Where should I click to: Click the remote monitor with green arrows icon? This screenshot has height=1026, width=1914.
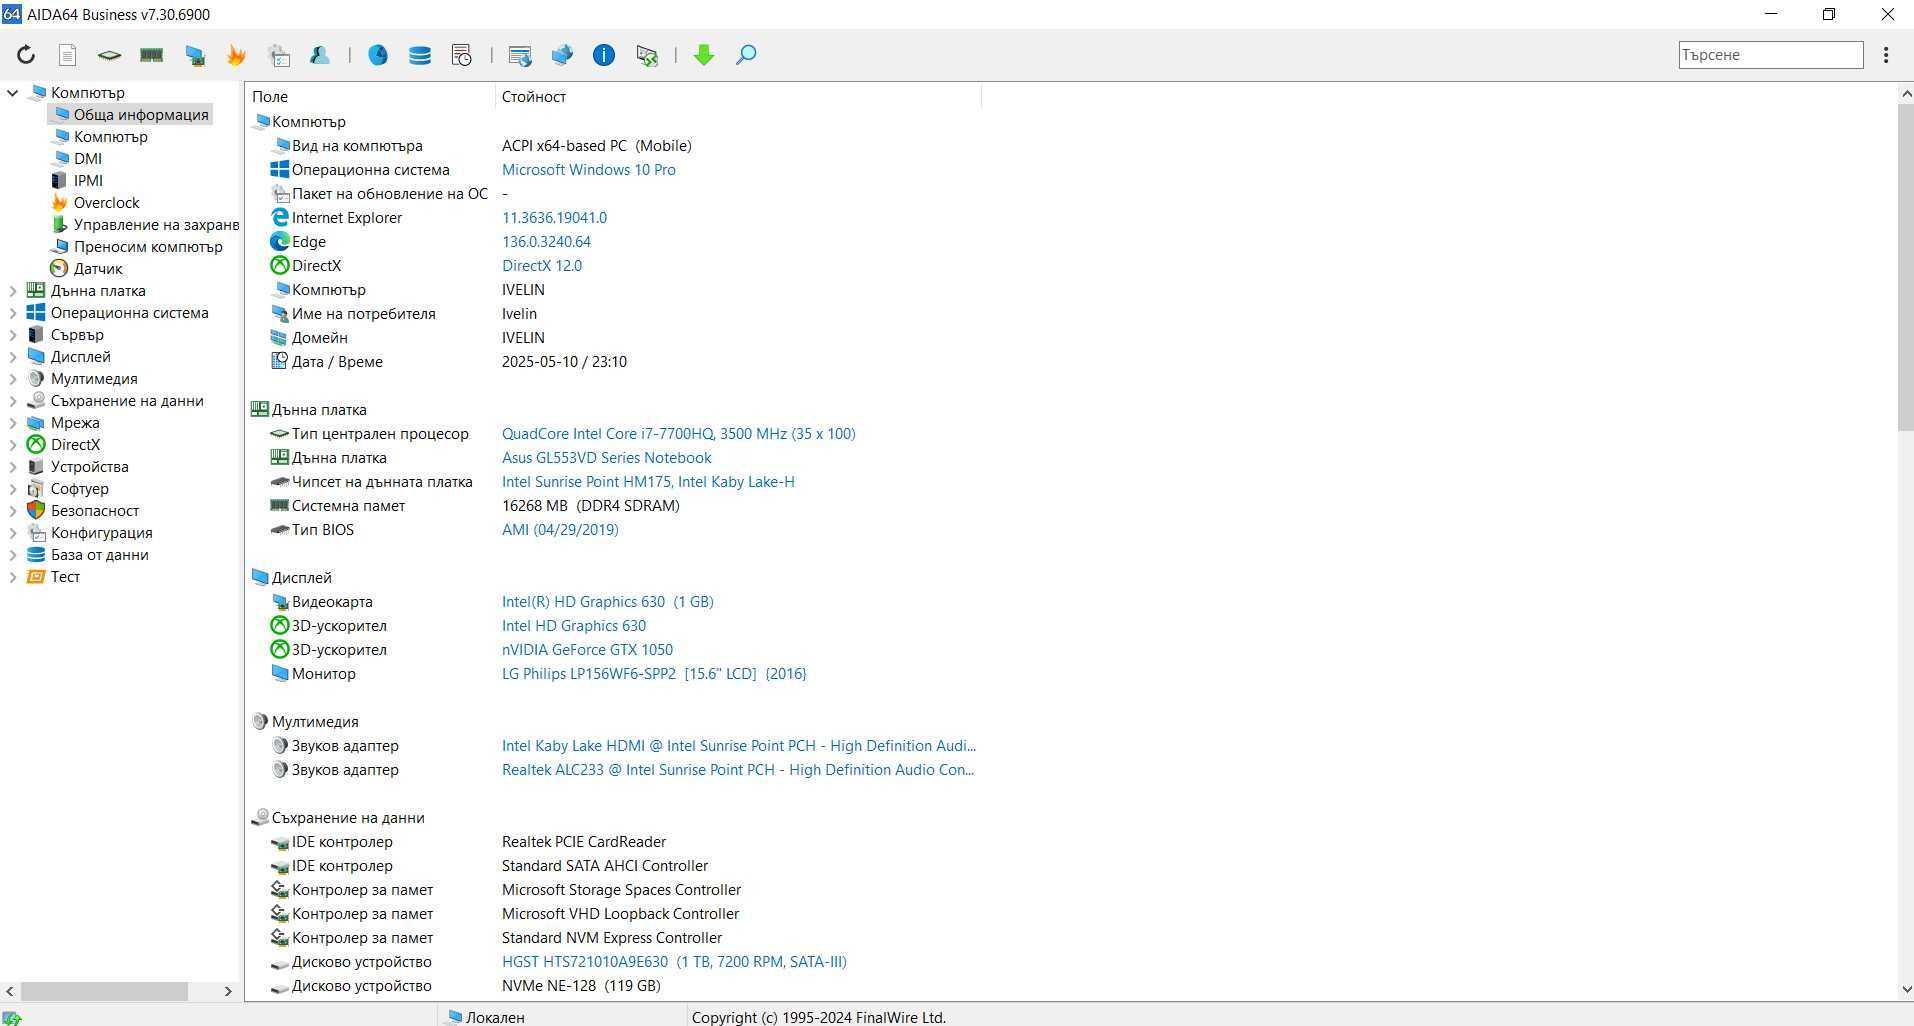(647, 55)
